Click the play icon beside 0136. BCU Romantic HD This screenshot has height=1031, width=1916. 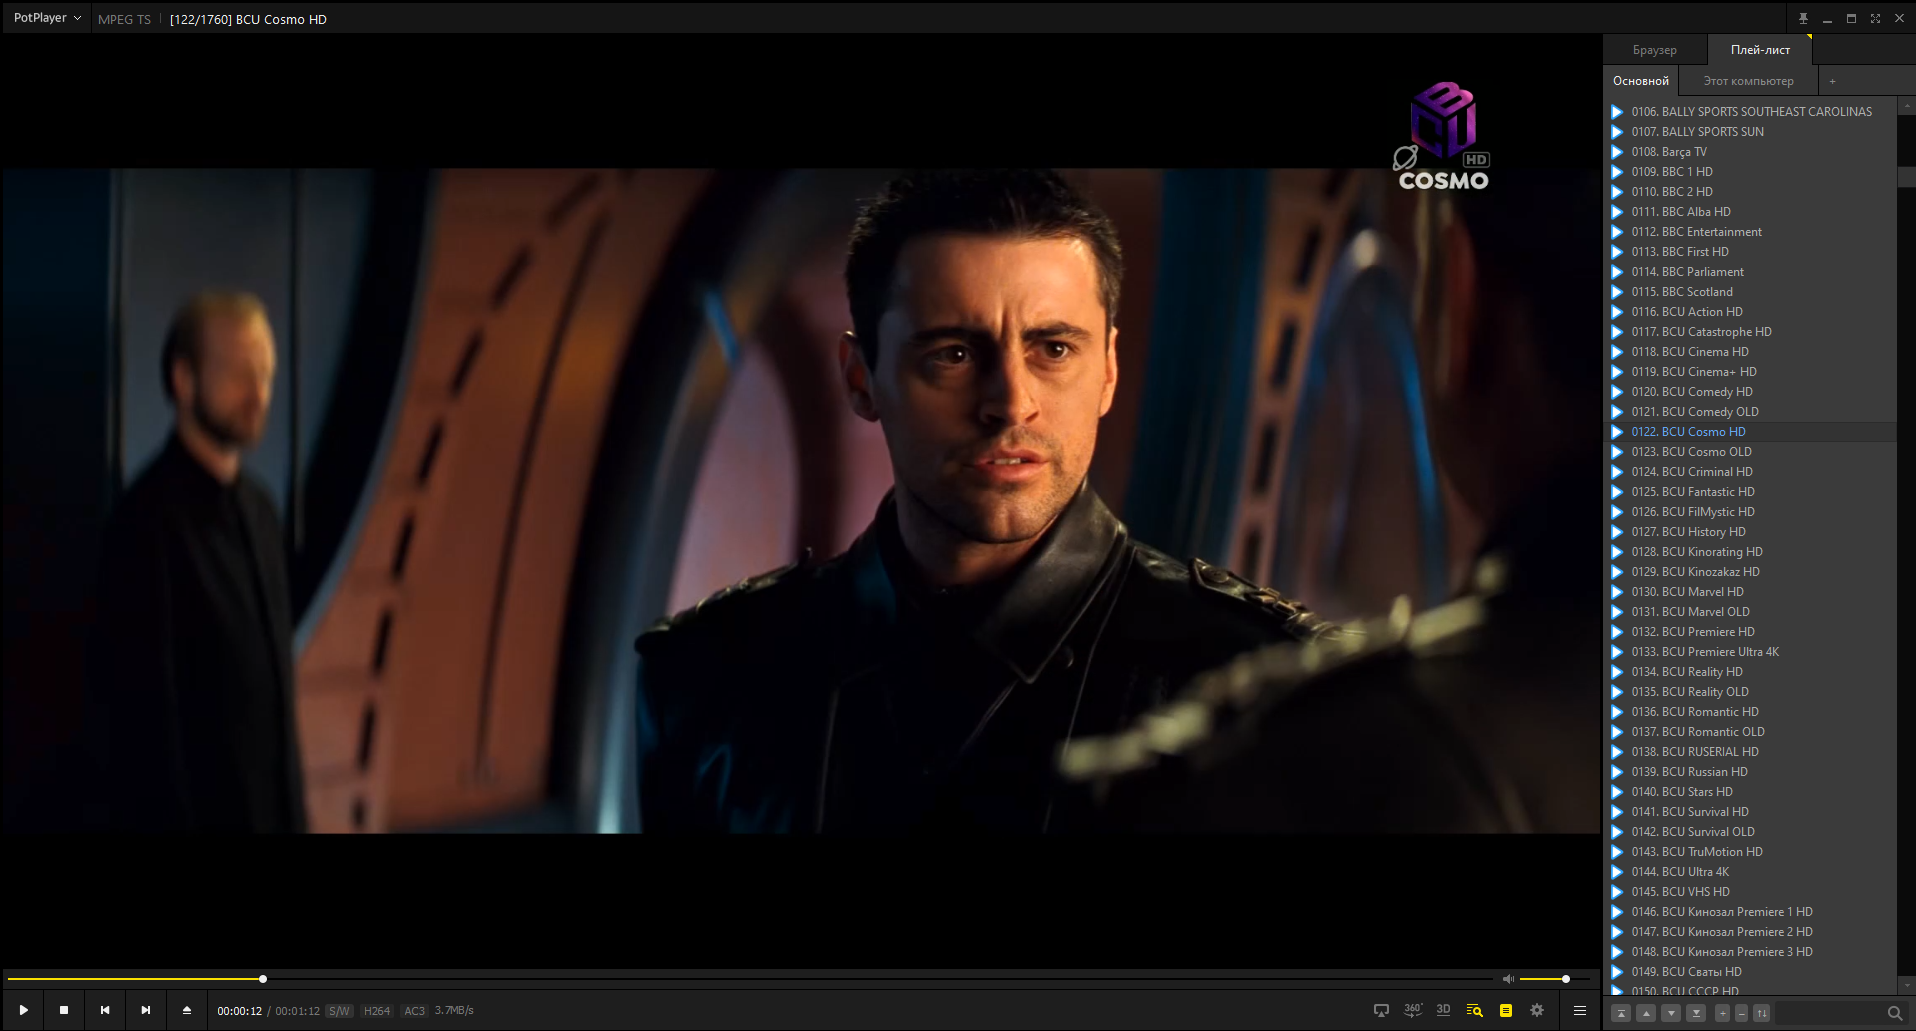click(x=1617, y=712)
